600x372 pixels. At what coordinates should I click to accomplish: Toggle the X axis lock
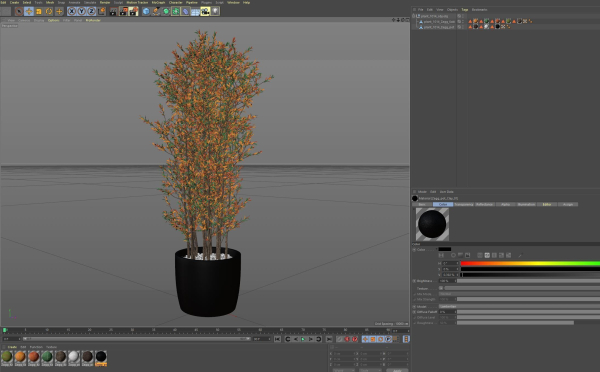pos(72,11)
